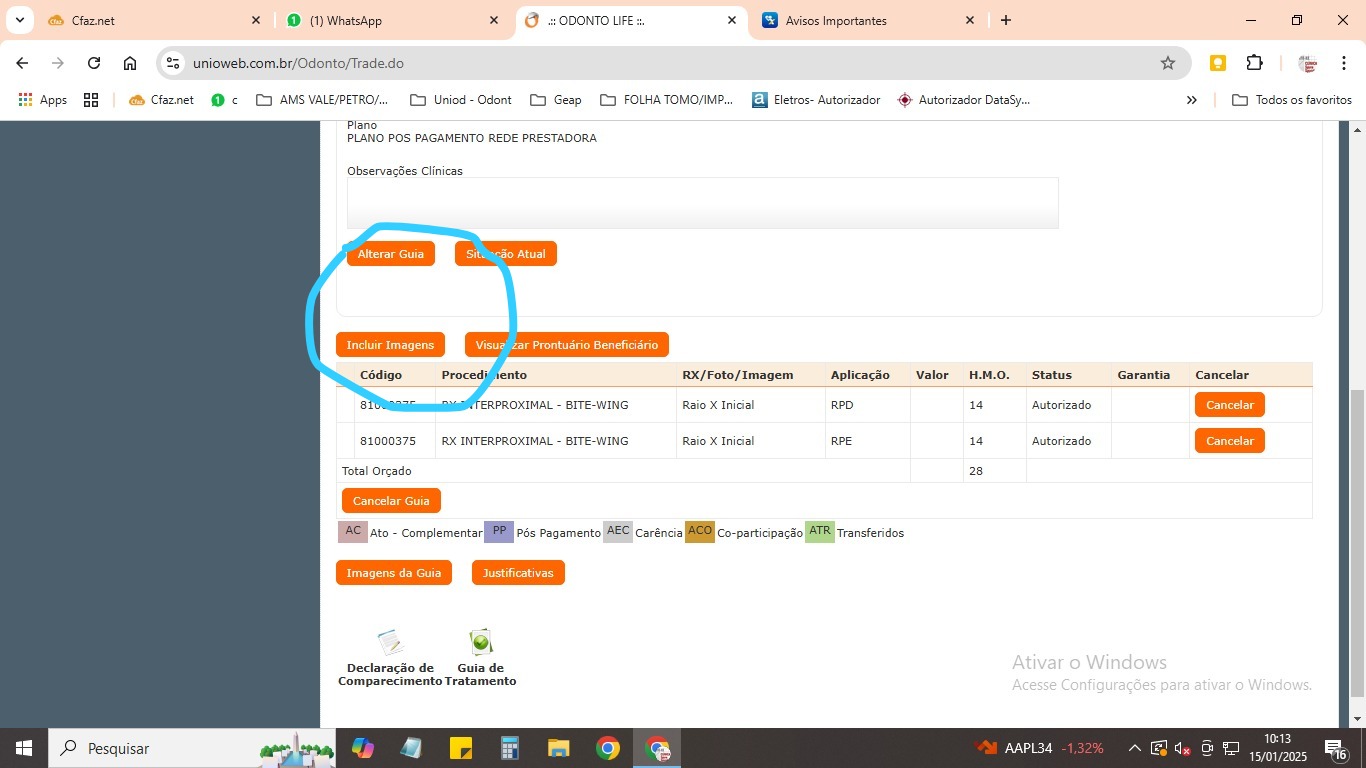Open the Justificativas button
The image size is (1366, 768).
[518, 573]
